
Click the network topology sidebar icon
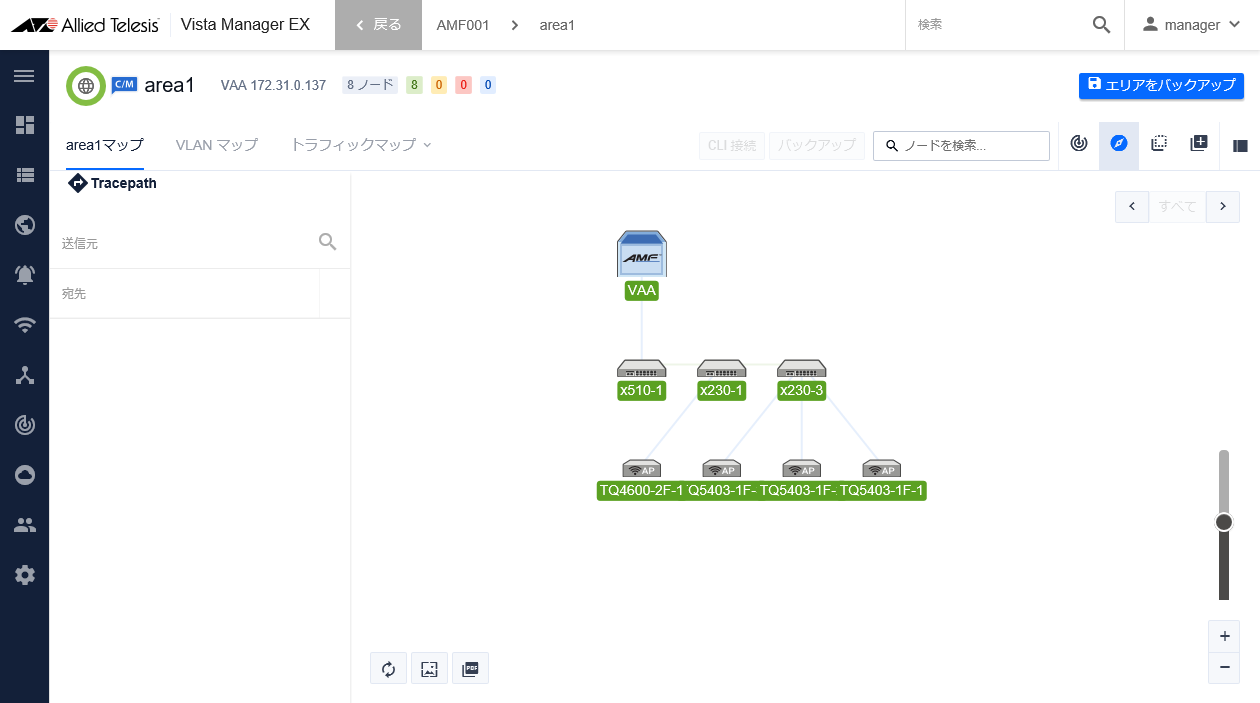24,375
